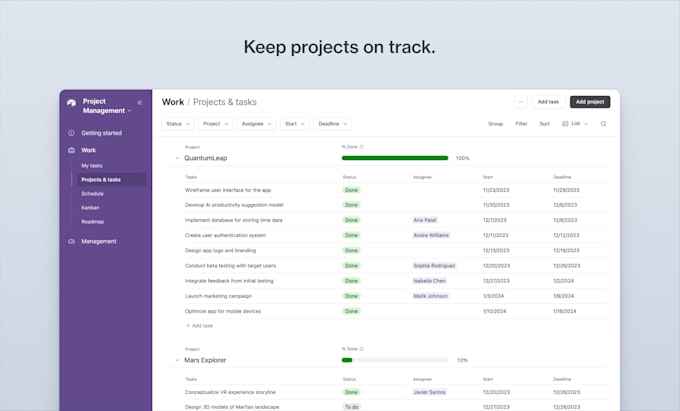
Task: Click the workspace logo icon in the sidebar
Action: [72, 103]
